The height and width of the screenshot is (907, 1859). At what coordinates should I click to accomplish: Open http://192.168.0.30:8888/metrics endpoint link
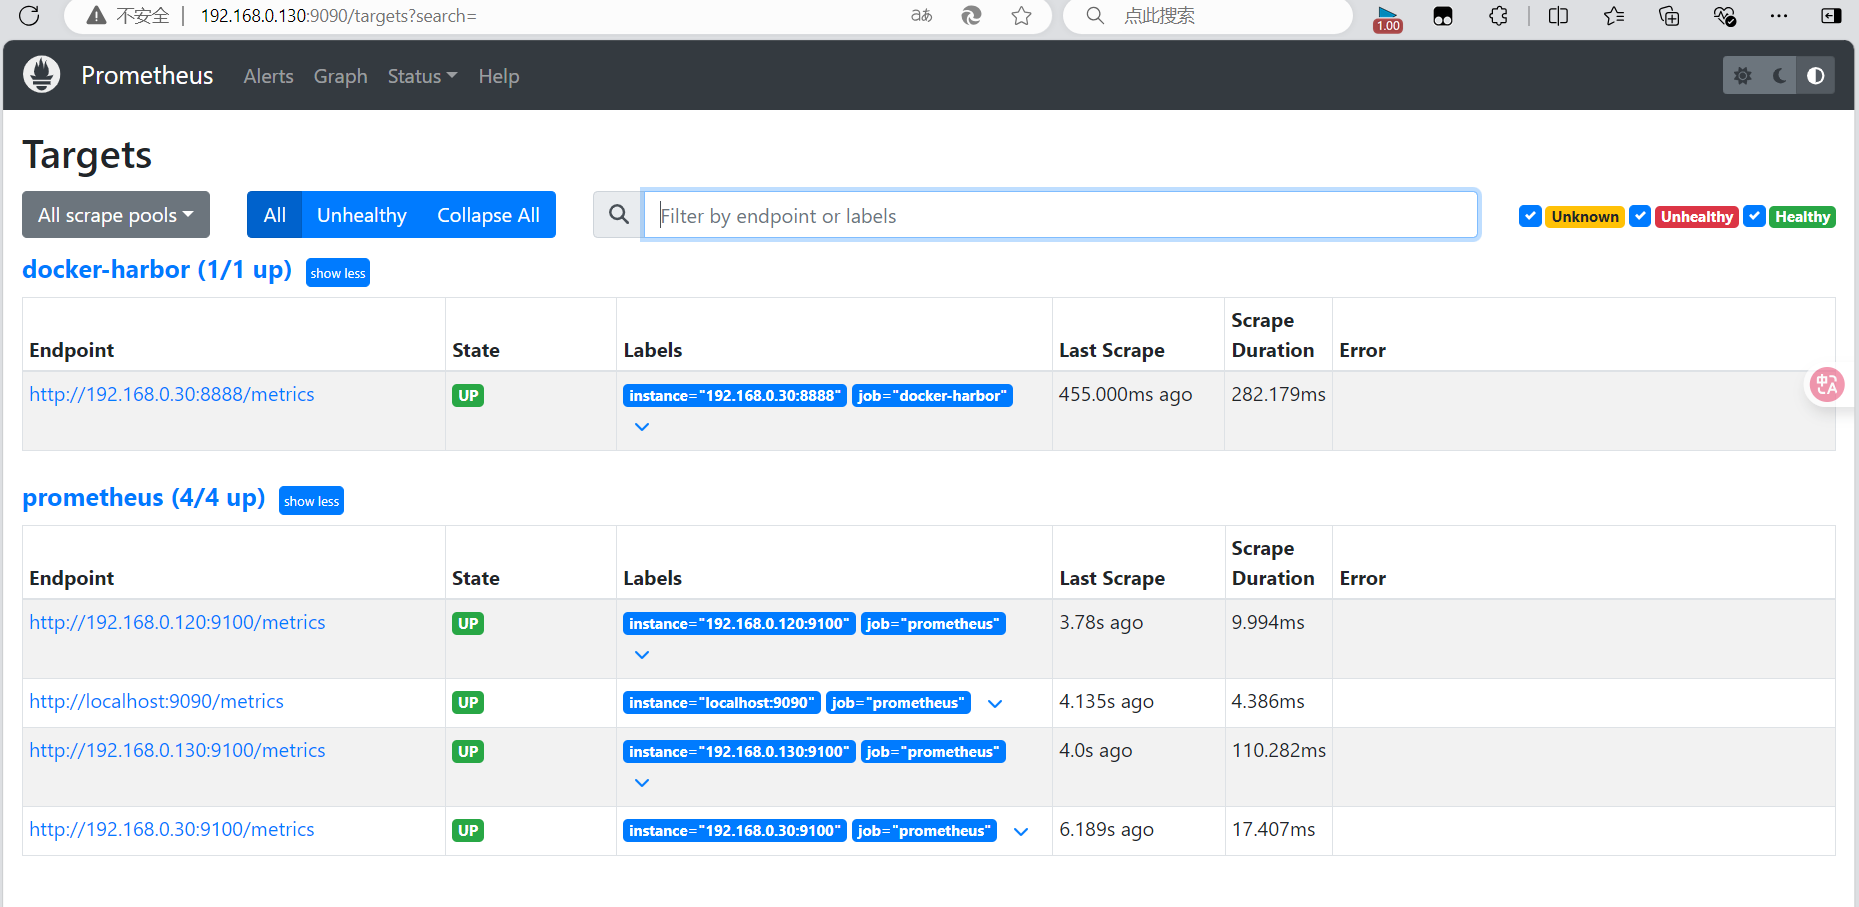pos(172,394)
